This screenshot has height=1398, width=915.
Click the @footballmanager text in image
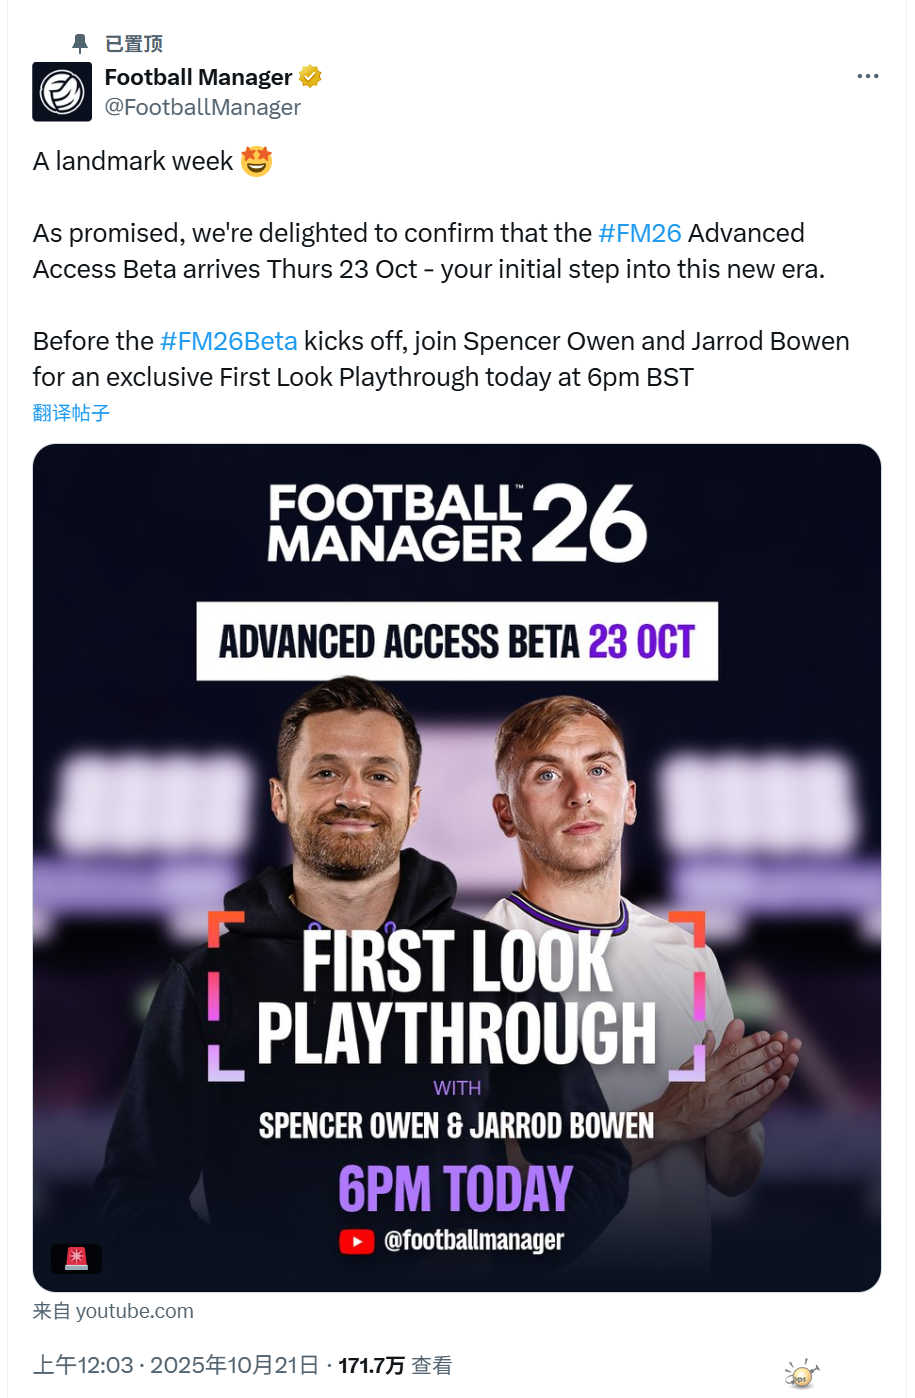[x=474, y=1241]
